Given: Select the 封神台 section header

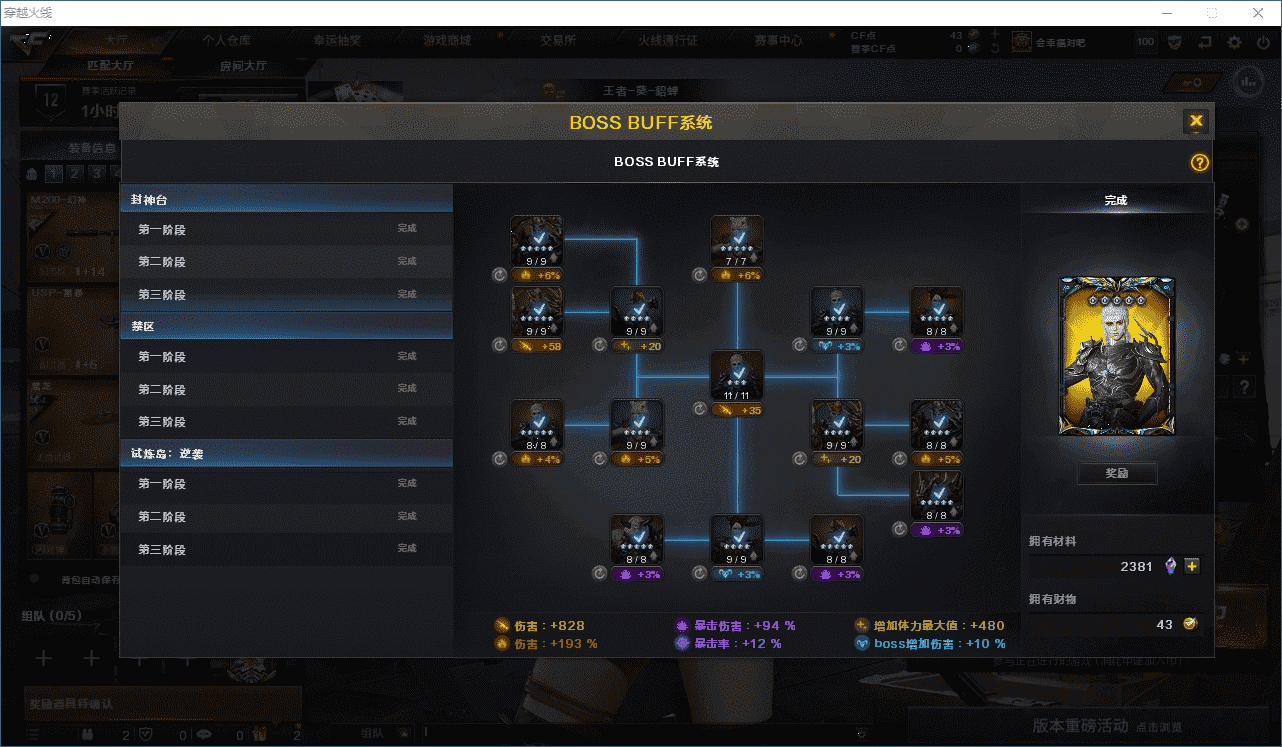Looking at the screenshot, I should pyautogui.click(x=287, y=200).
